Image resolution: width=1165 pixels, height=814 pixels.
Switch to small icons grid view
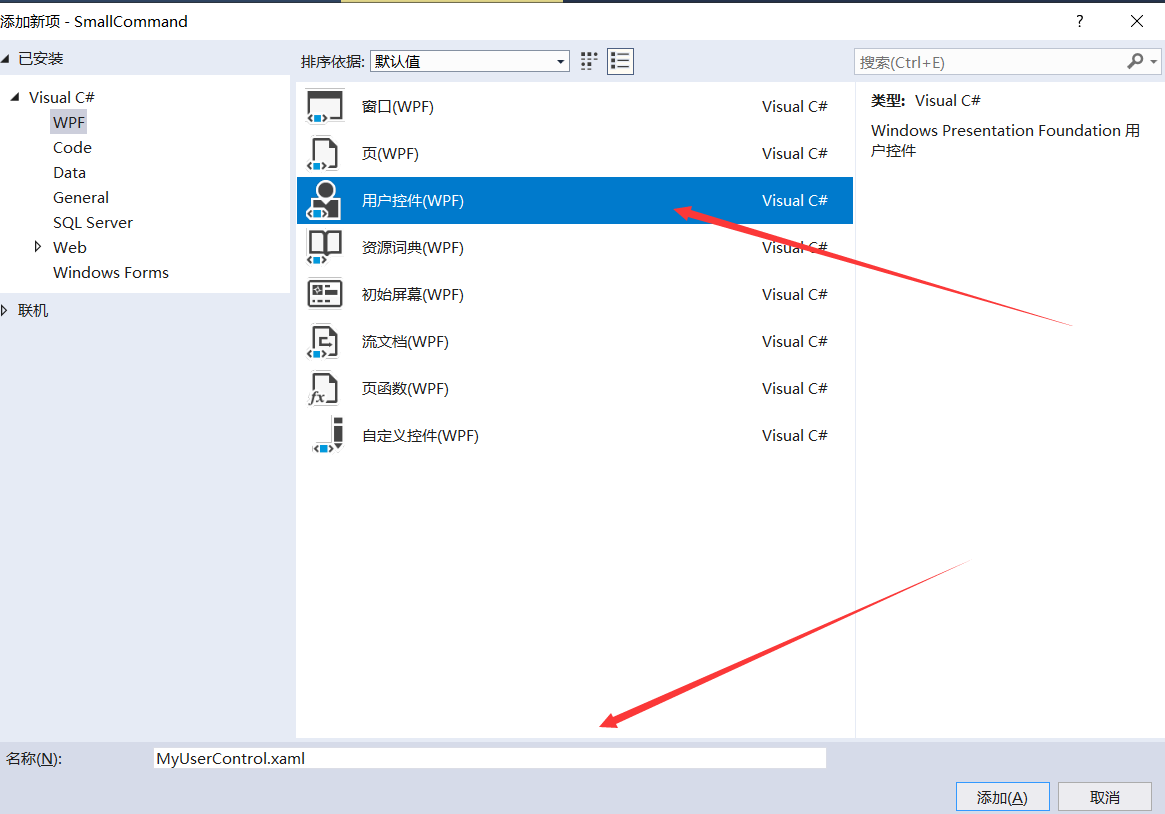click(589, 61)
